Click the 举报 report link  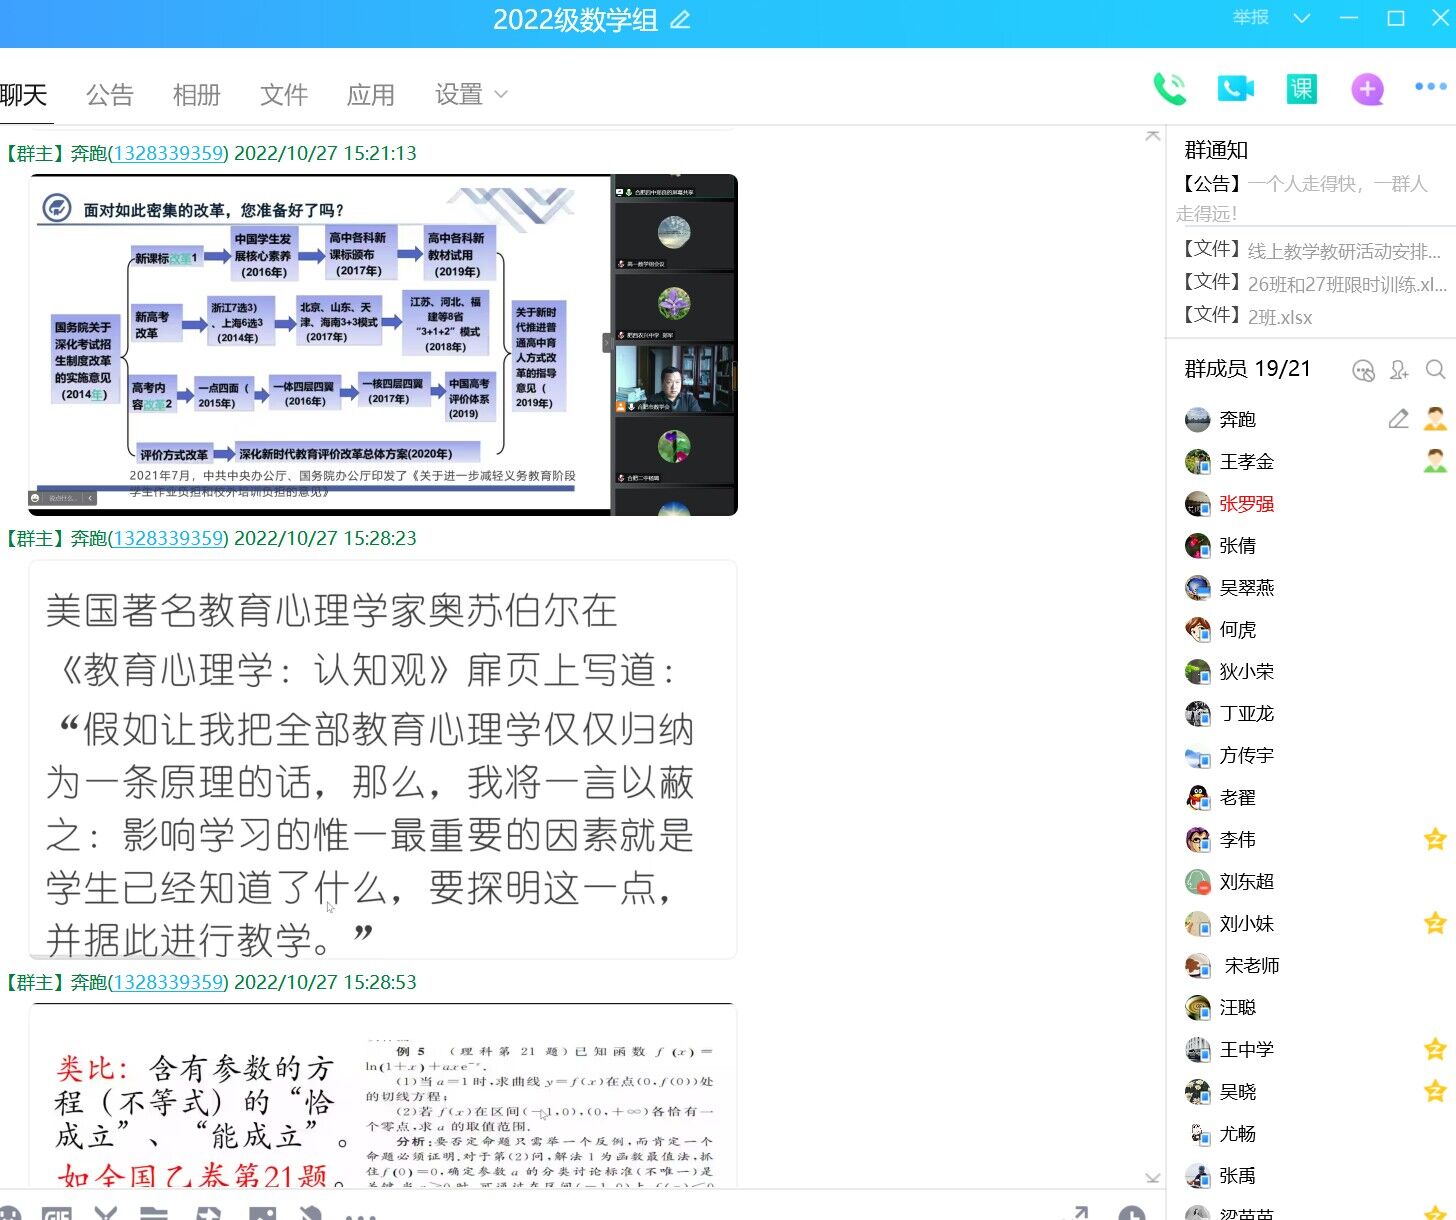[1250, 18]
